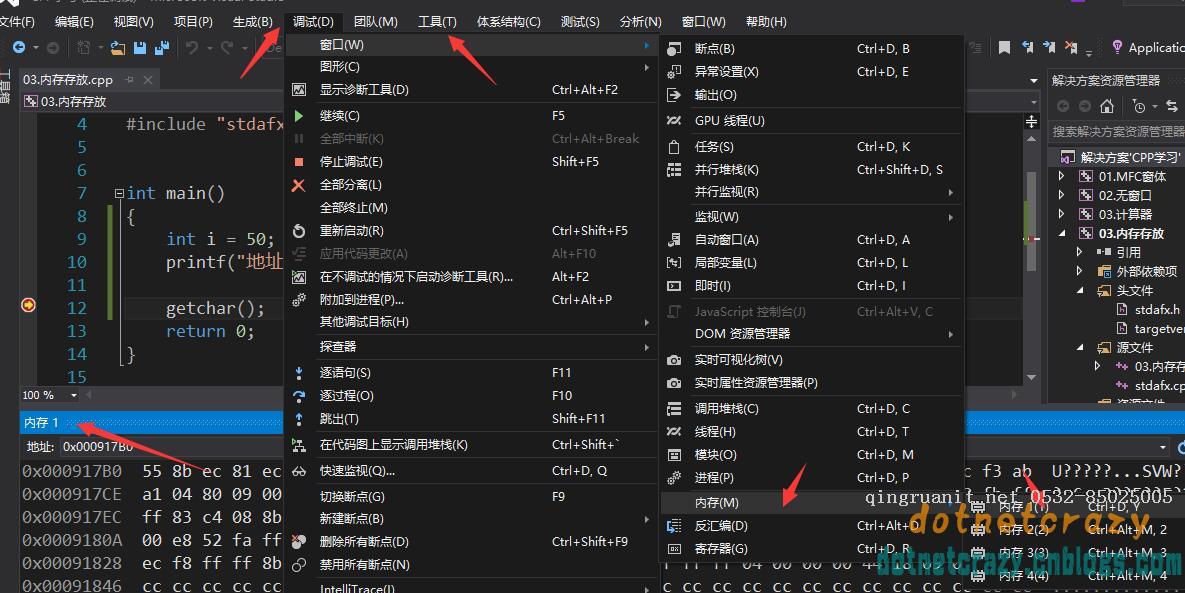Collapse the 03.内存存放 project node
The height and width of the screenshot is (593, 1185).
(x=1062, y=233)
